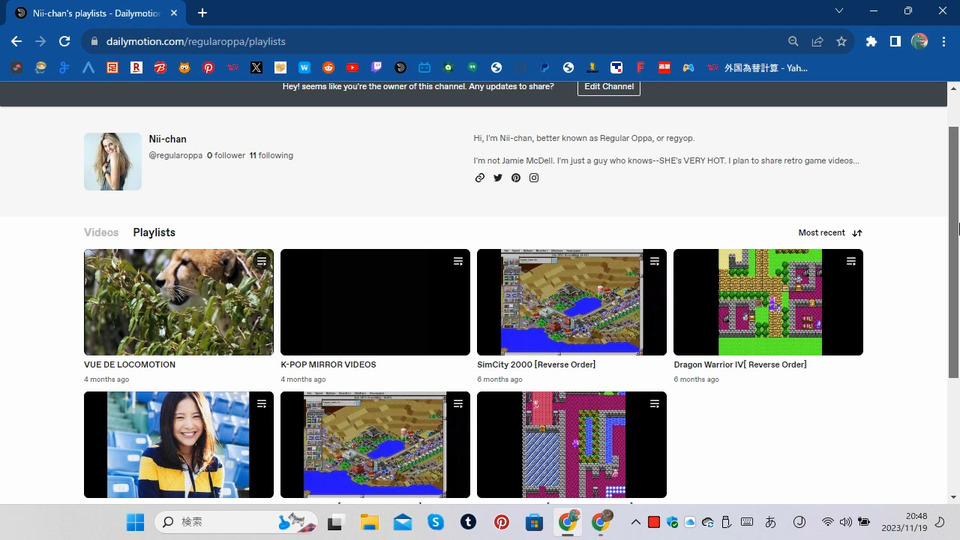This screenshot has height=540, width=960.
Task: Click playlist icon on K-POP MIRROR VIDEOS thumbnail
Action: point(458,261)
